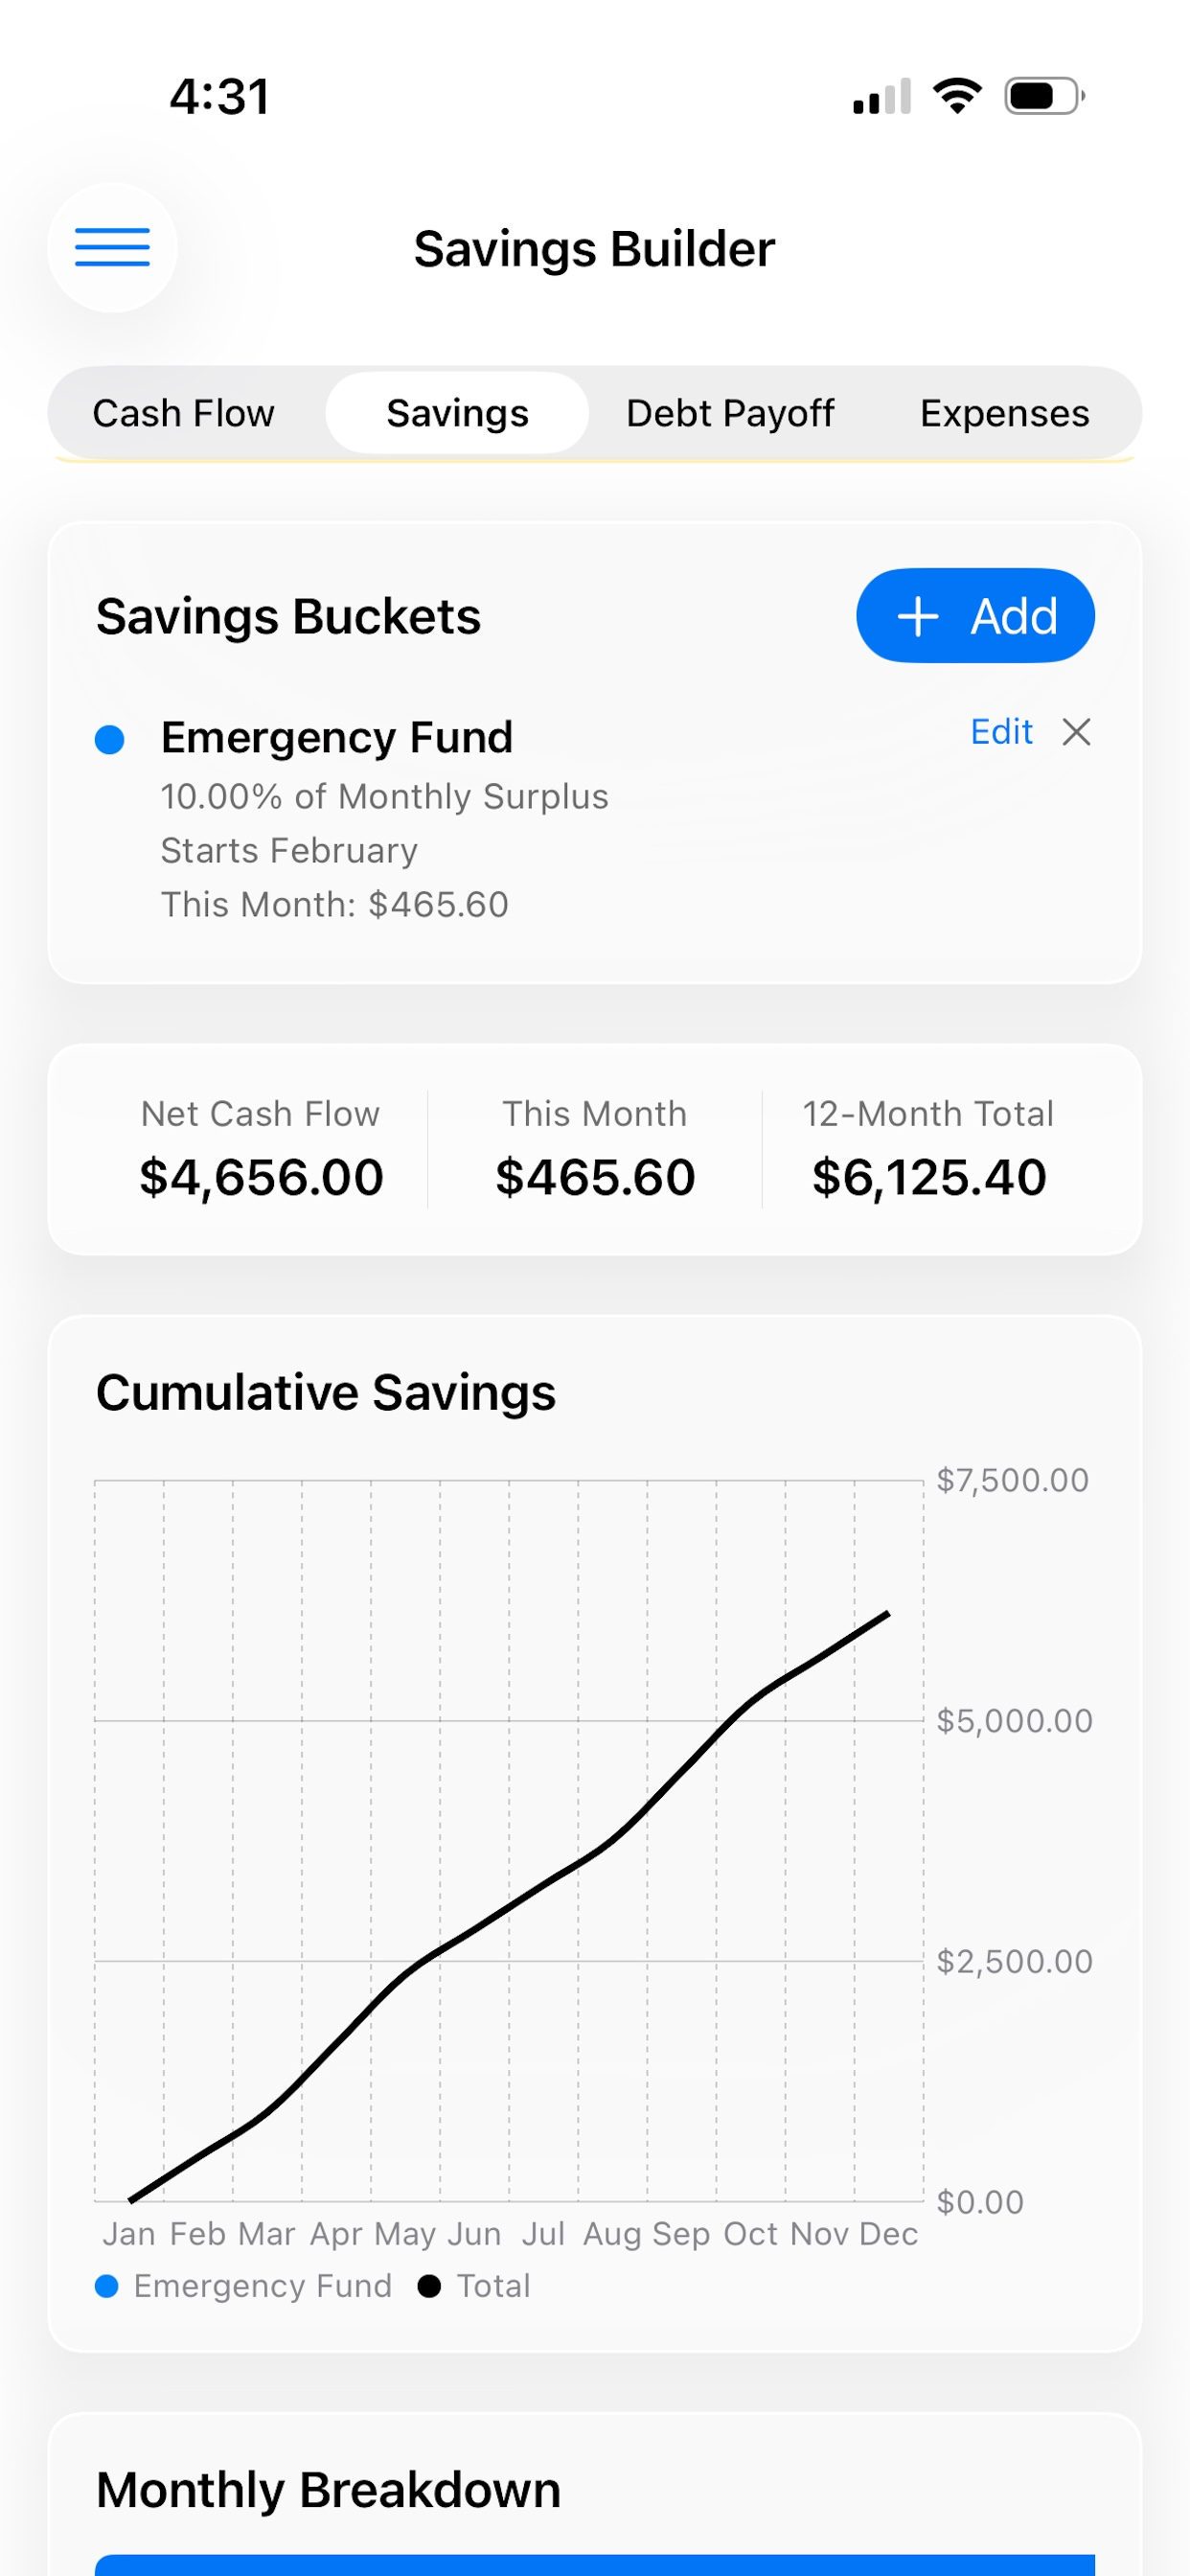Select the Emergency Fund bucket title
Image resolution: width=1190 pixels, height=2576 pixels.
337,738
